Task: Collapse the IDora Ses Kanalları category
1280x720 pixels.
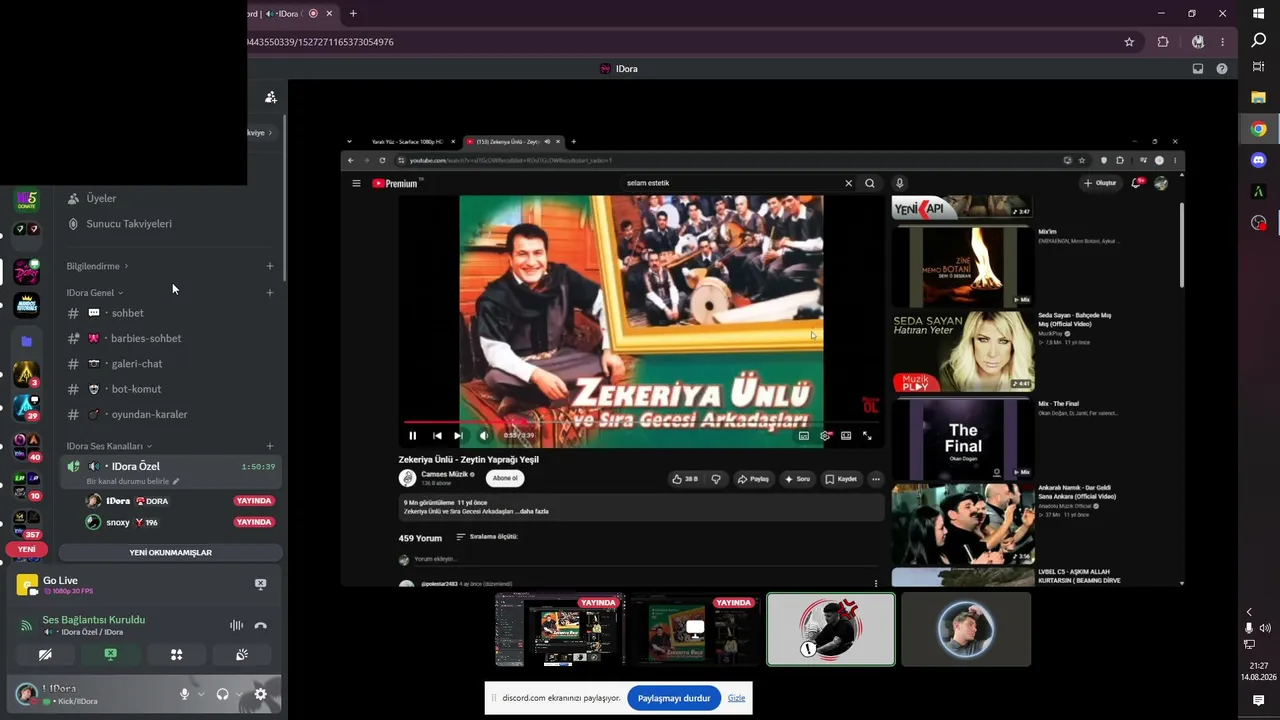Action: coord(109,446)
